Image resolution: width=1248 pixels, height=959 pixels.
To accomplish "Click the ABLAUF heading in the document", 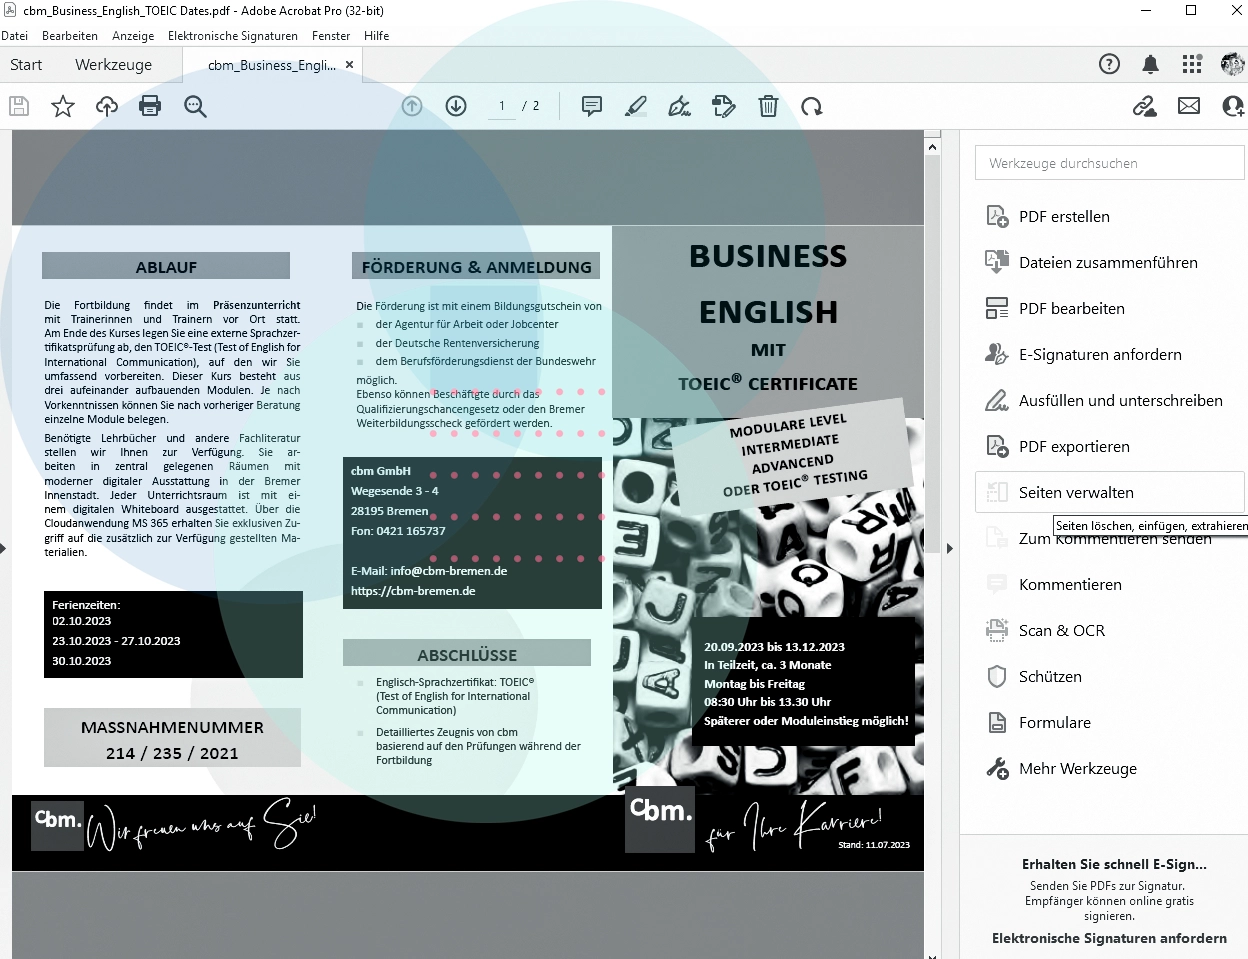I will click(166, 267).
